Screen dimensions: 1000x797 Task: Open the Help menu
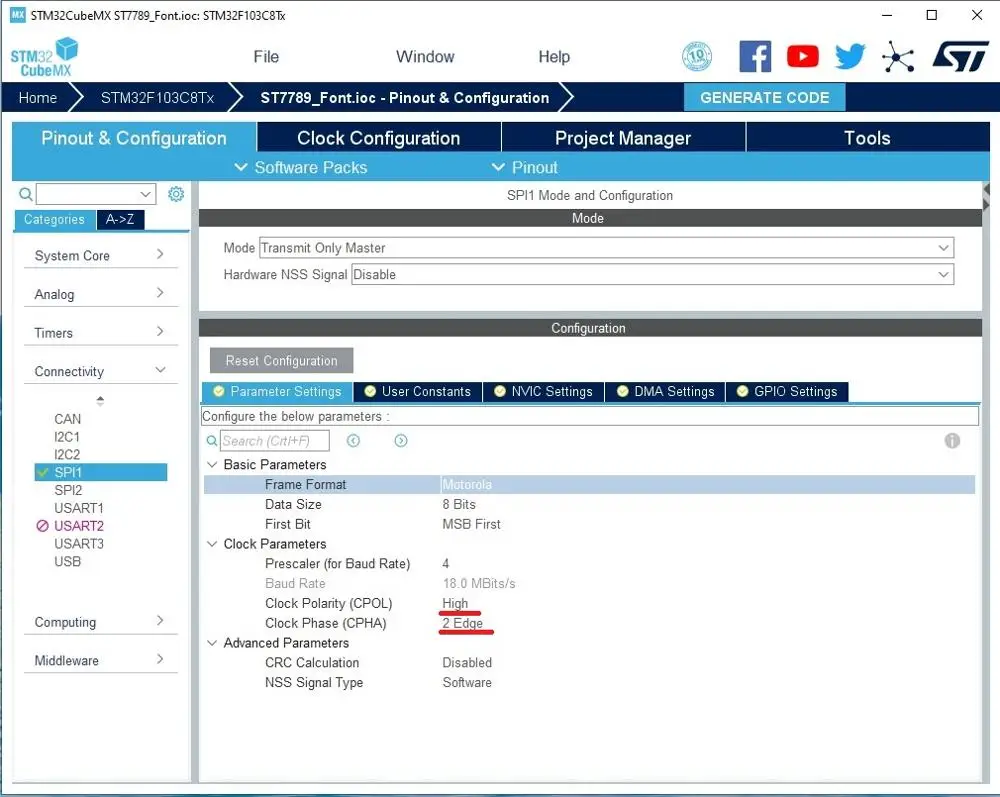point(554,57)
